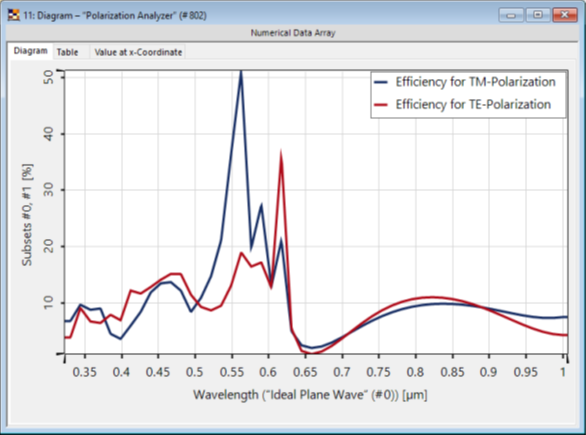Select the Efficiency for TM-Polarization legend label
The image size is (586, 435).
click(x=475, y=82)
